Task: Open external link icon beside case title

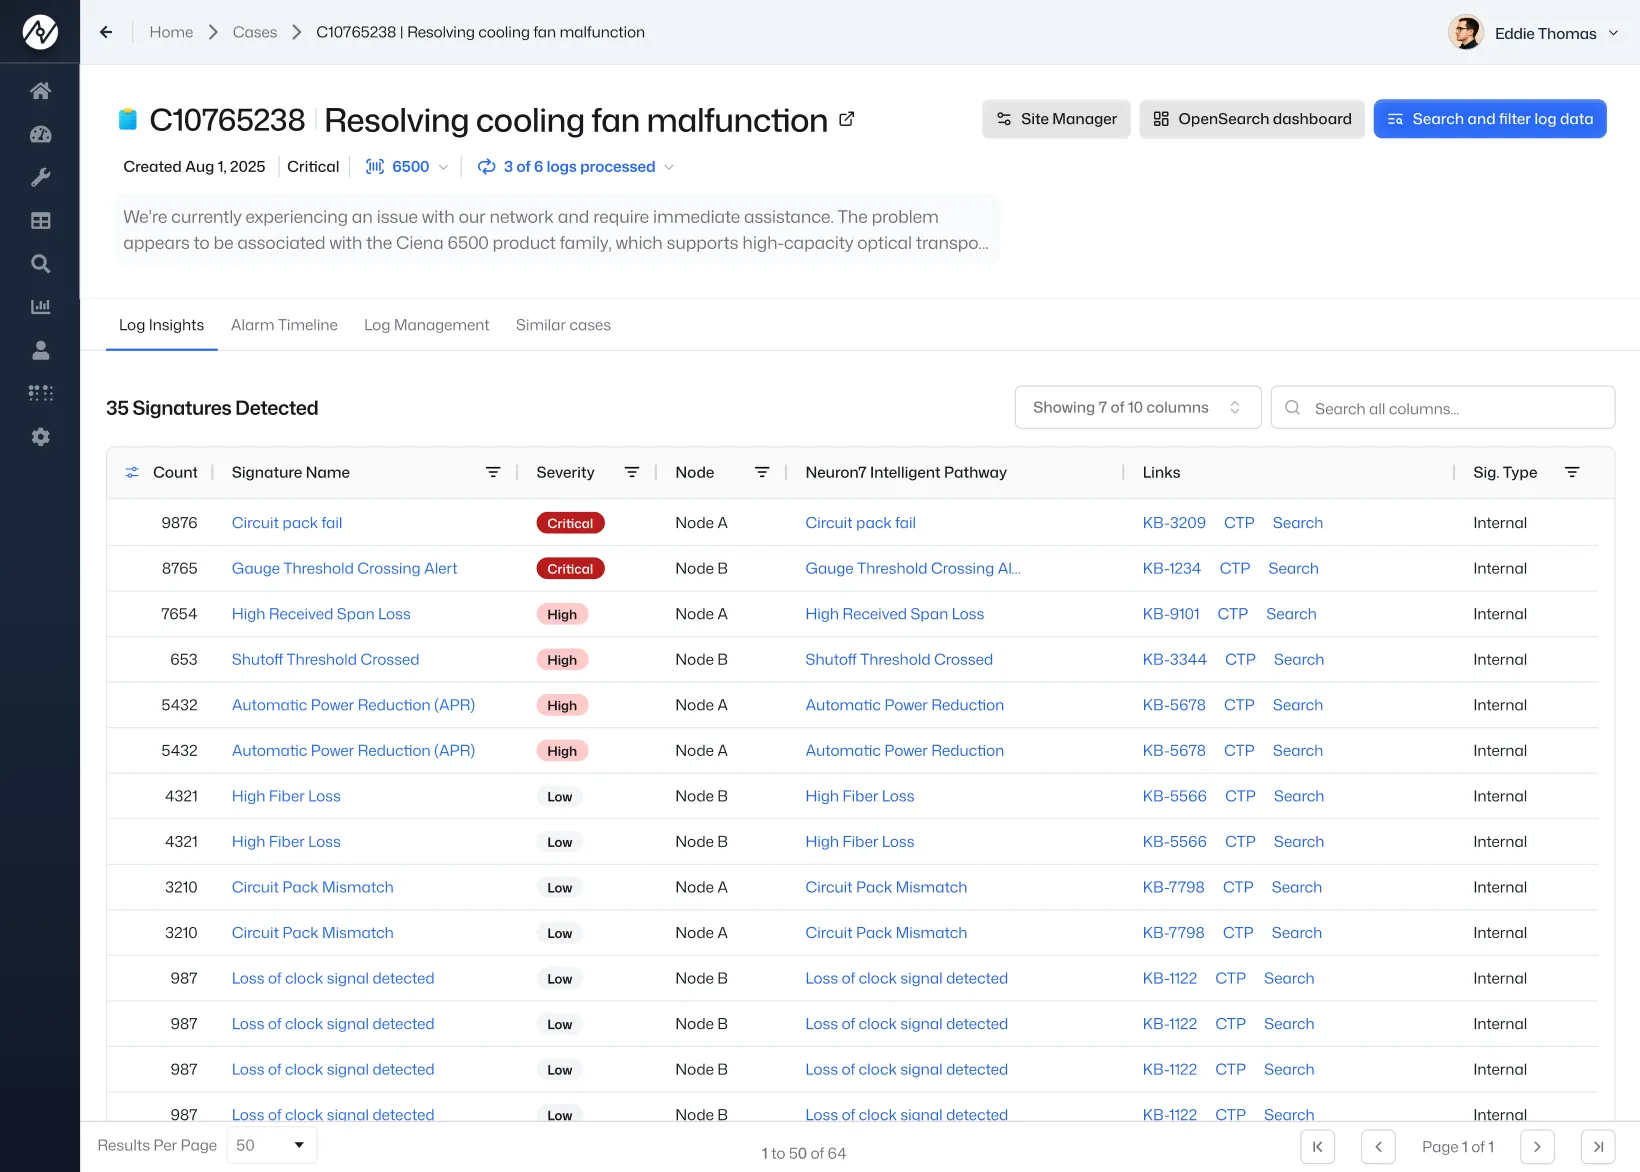Action: [847, 119]
